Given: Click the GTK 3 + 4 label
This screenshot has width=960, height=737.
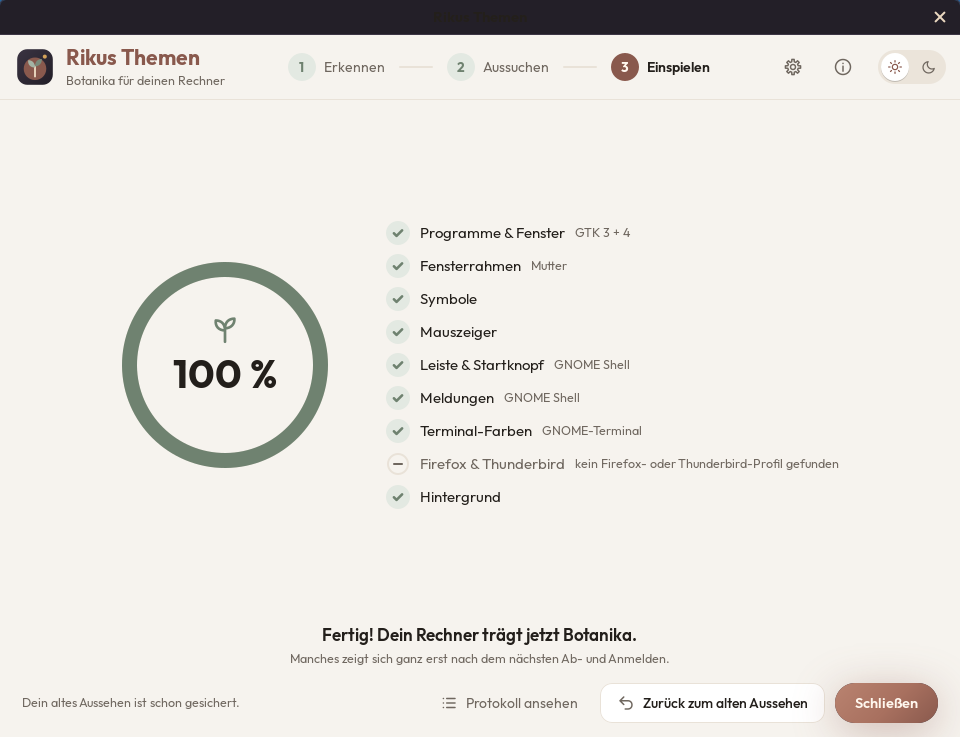Looking at the screenshot, I should pyautogui.click(x=602, y=233).
